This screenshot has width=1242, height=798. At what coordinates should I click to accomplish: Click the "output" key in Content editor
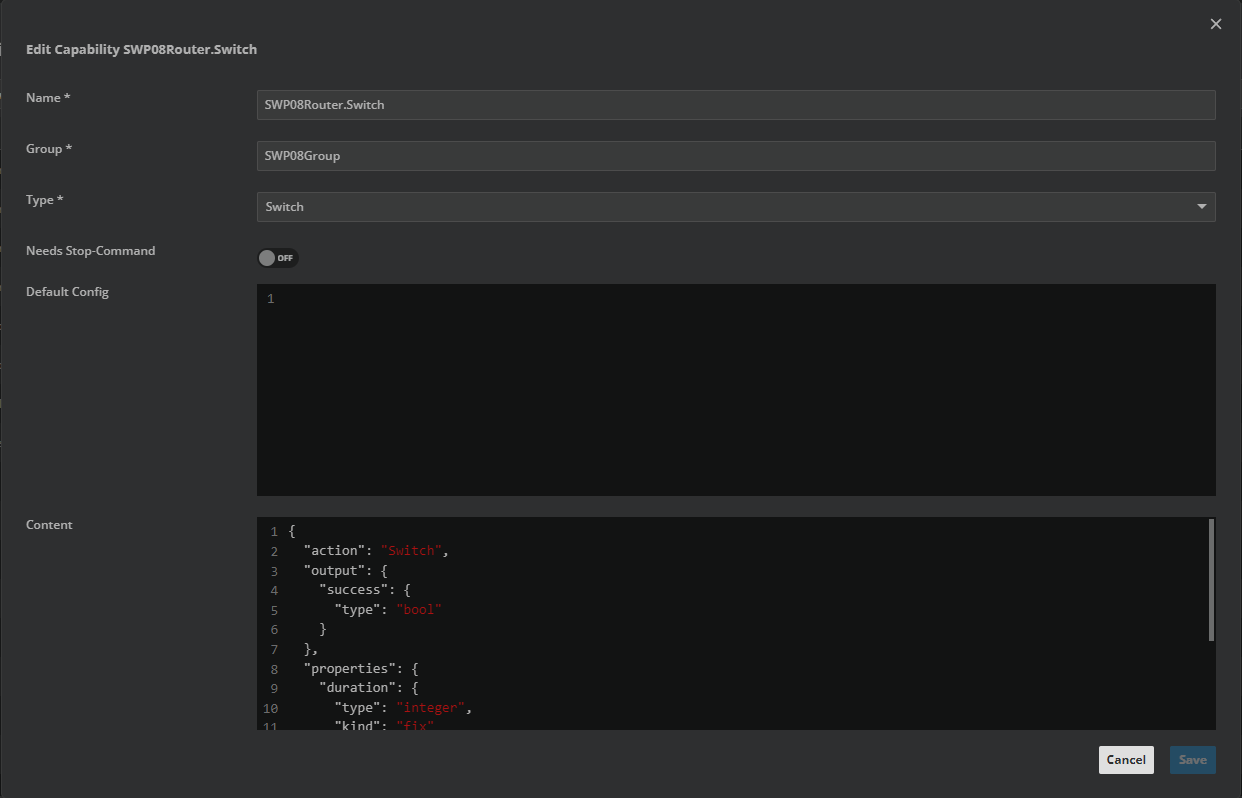pyautogui.click(x=335, y=571)
